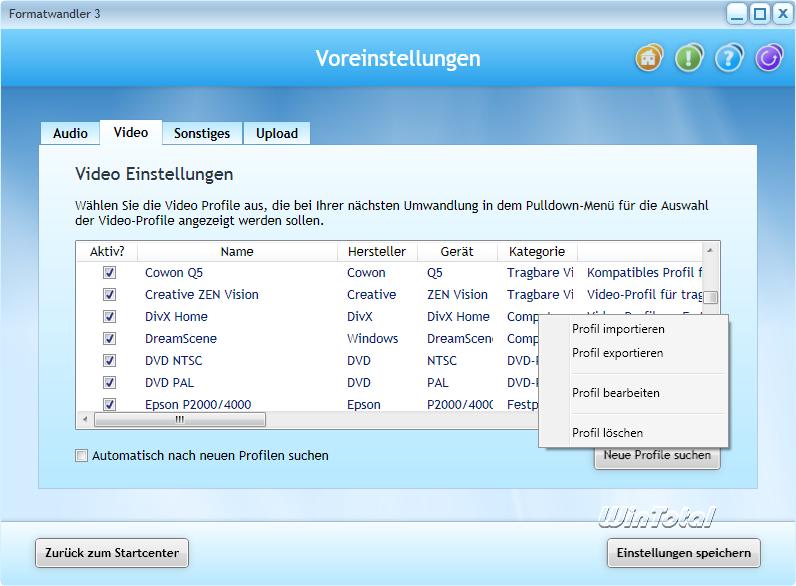Switch to the Audio tab

[x=70, y=134]
